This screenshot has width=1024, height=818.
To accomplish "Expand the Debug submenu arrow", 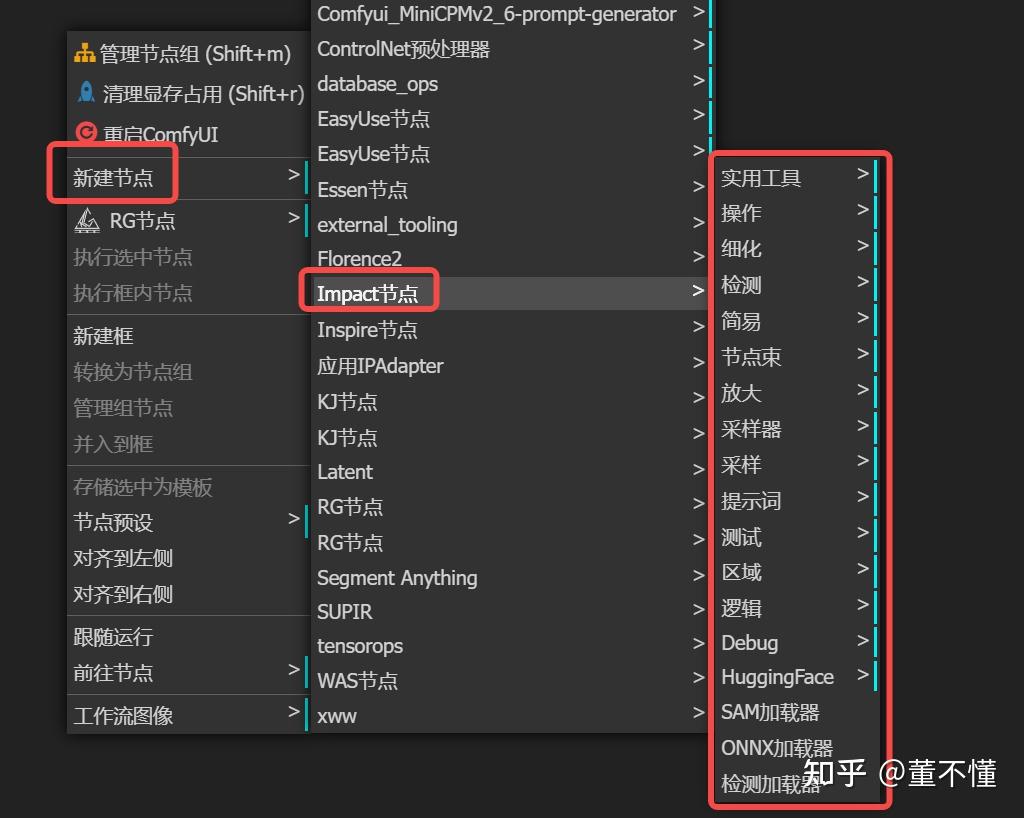I will coord(863,640).
